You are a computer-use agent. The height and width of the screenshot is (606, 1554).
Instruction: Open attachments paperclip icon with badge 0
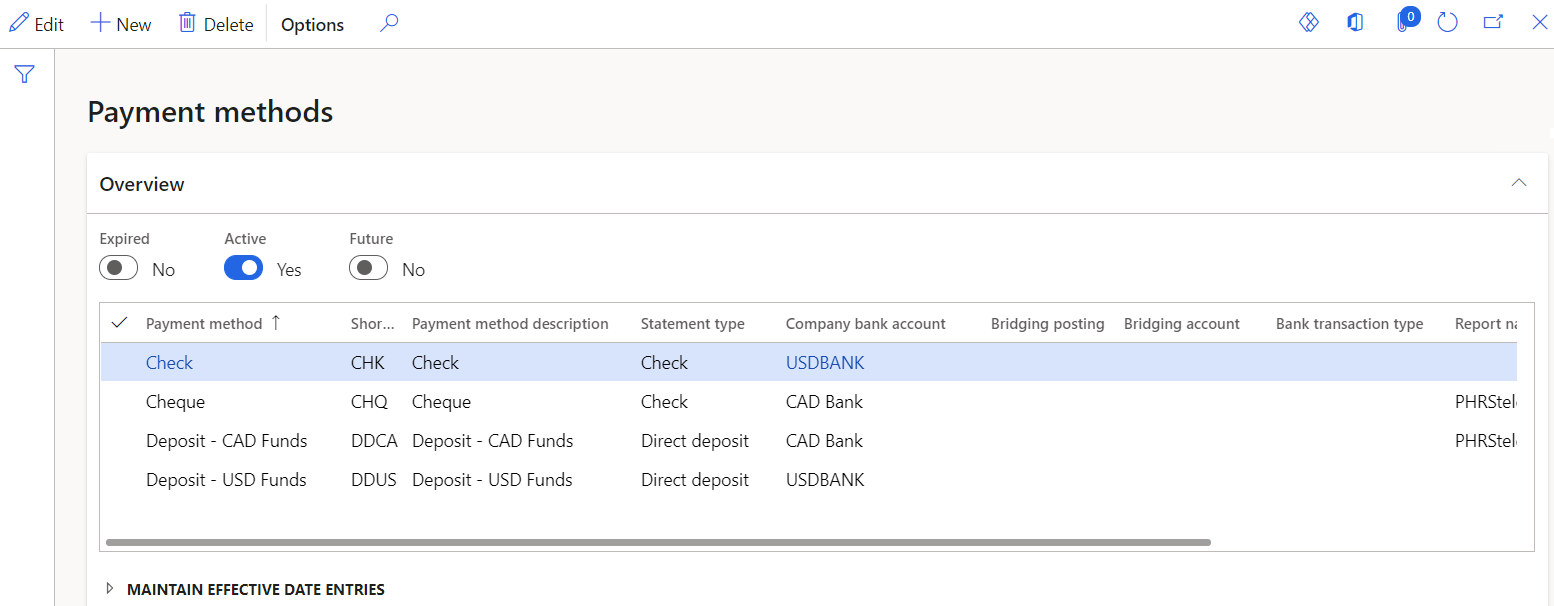1406,20
